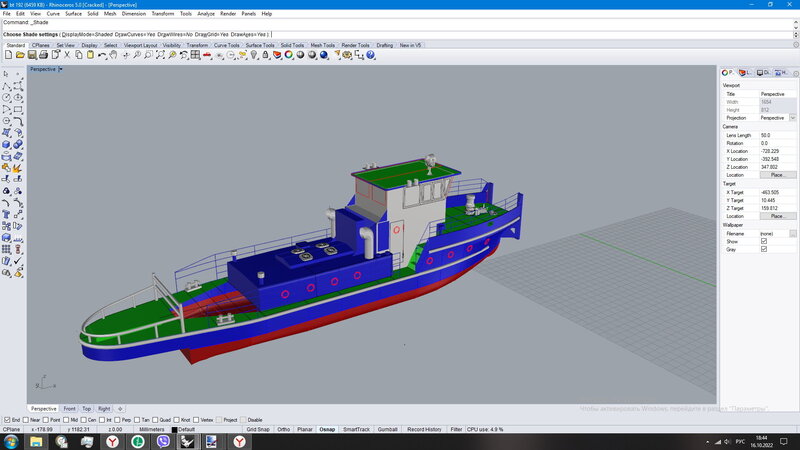Toggle Osnap in status bar
800x450 pixels.
tap(327, 430)
